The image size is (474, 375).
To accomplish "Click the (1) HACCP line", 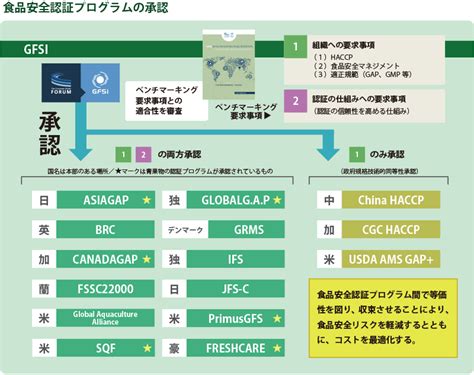I will (333, 57).
